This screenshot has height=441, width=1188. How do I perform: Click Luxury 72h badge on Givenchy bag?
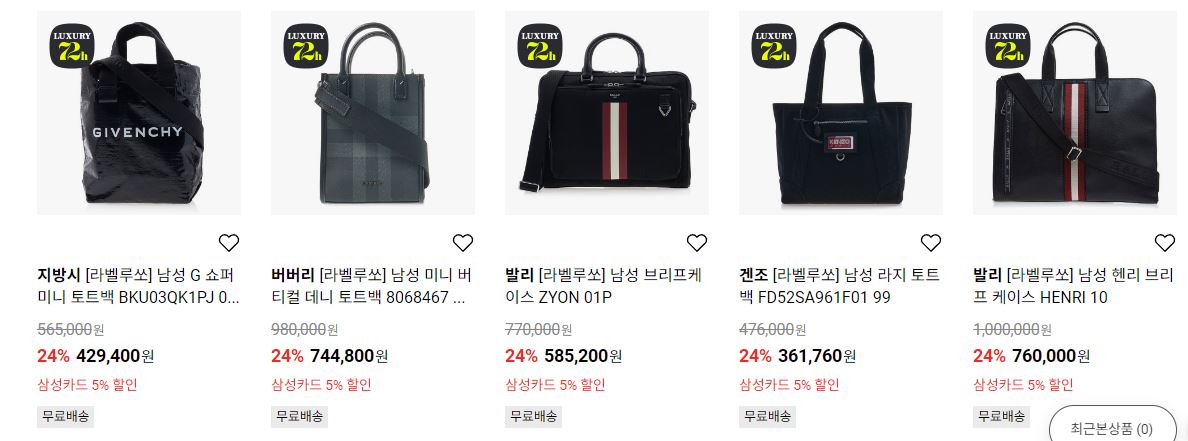click(73, 45)
